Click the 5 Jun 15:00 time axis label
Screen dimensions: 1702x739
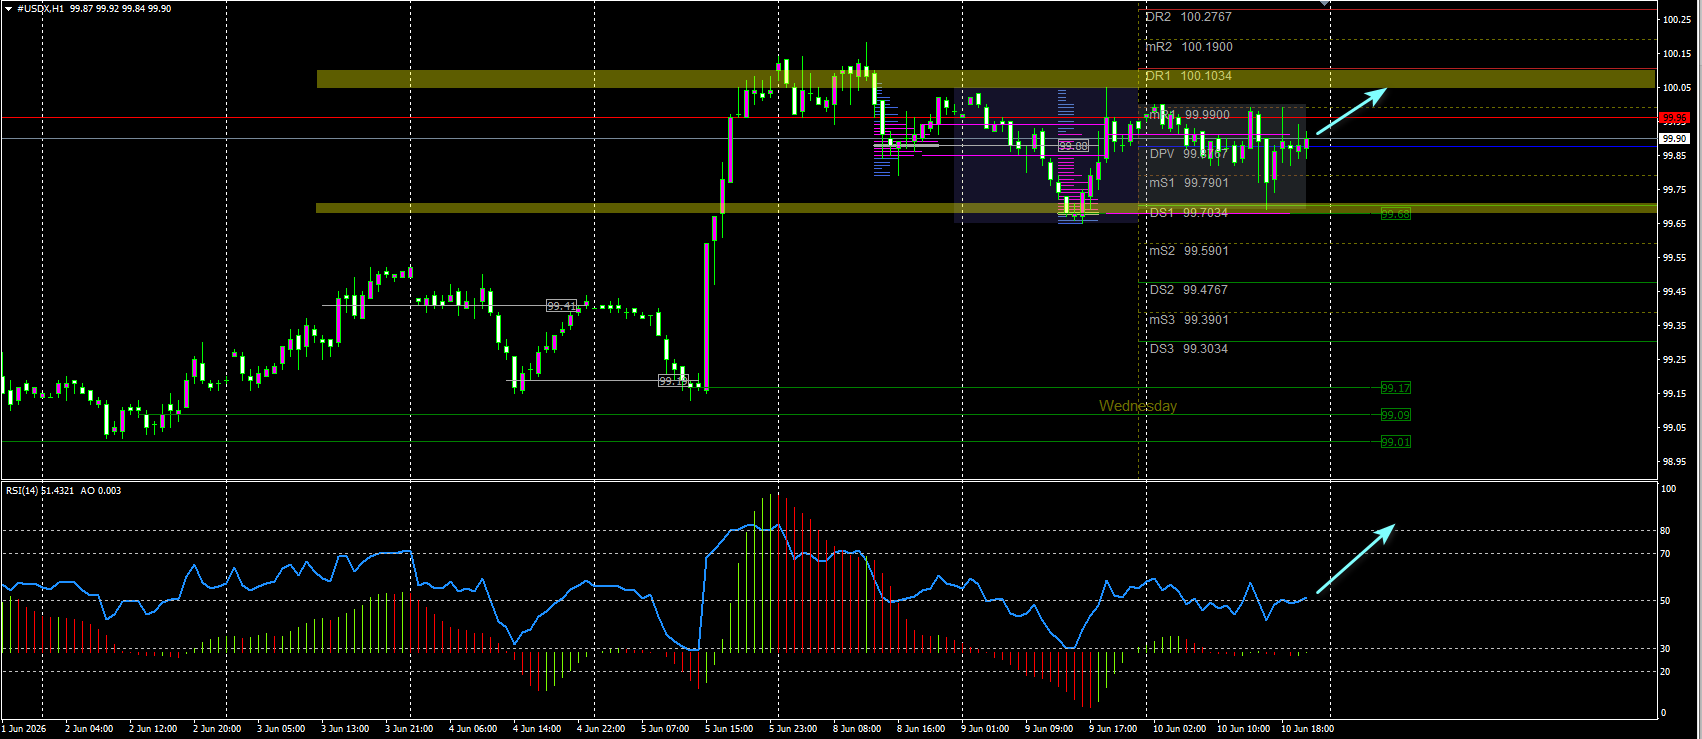729,729
